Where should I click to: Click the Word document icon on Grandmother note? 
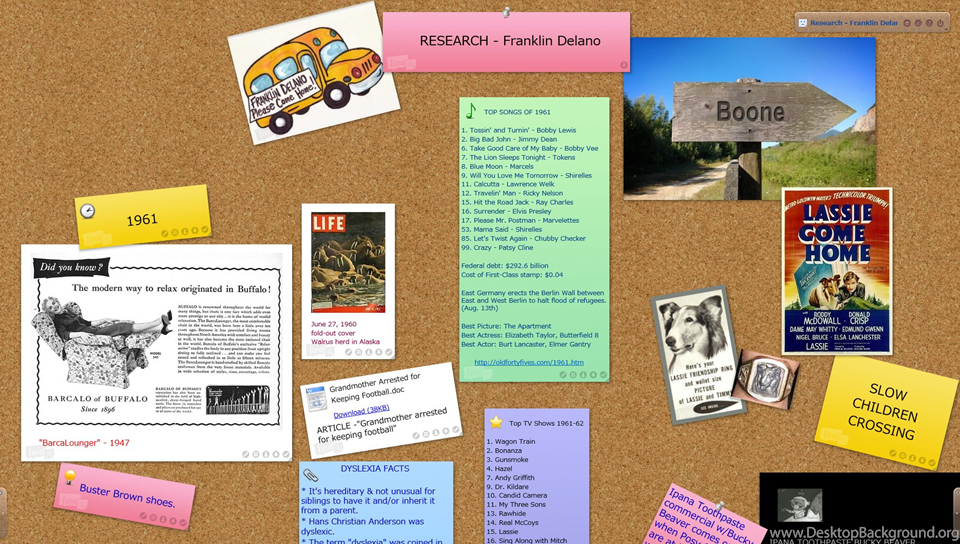(317, 398)
